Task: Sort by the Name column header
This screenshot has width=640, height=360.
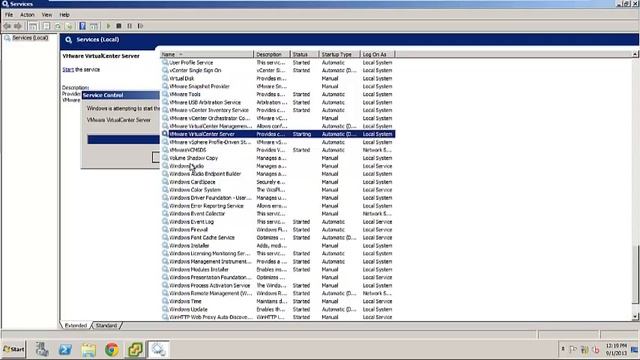Action: coord(207,54)
